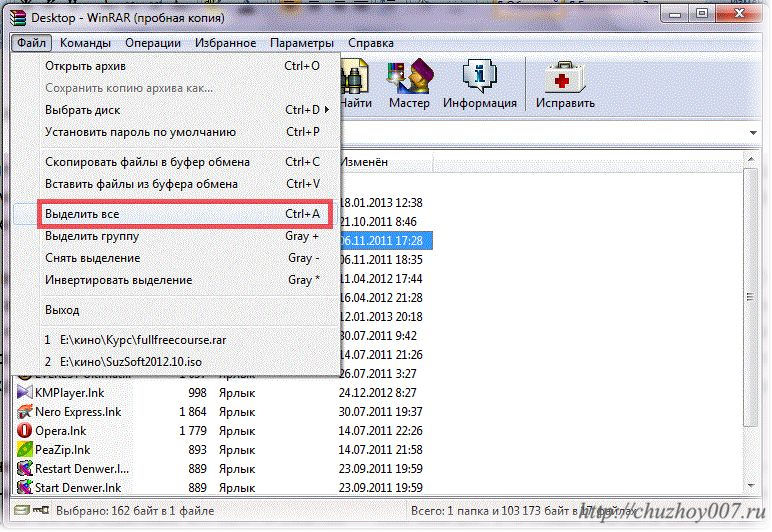
Task: Select file name Opera.lnk
Action: click(61, 431)
